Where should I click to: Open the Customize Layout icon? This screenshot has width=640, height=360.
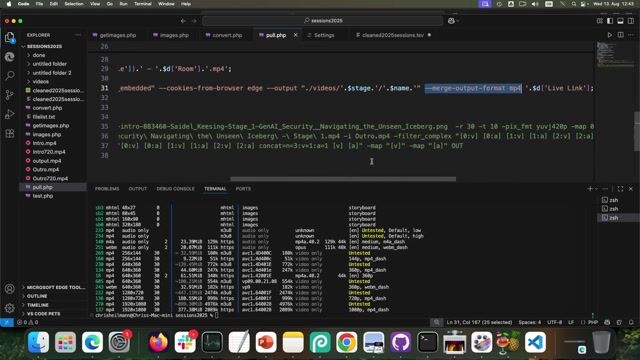[x=600, y=21]
